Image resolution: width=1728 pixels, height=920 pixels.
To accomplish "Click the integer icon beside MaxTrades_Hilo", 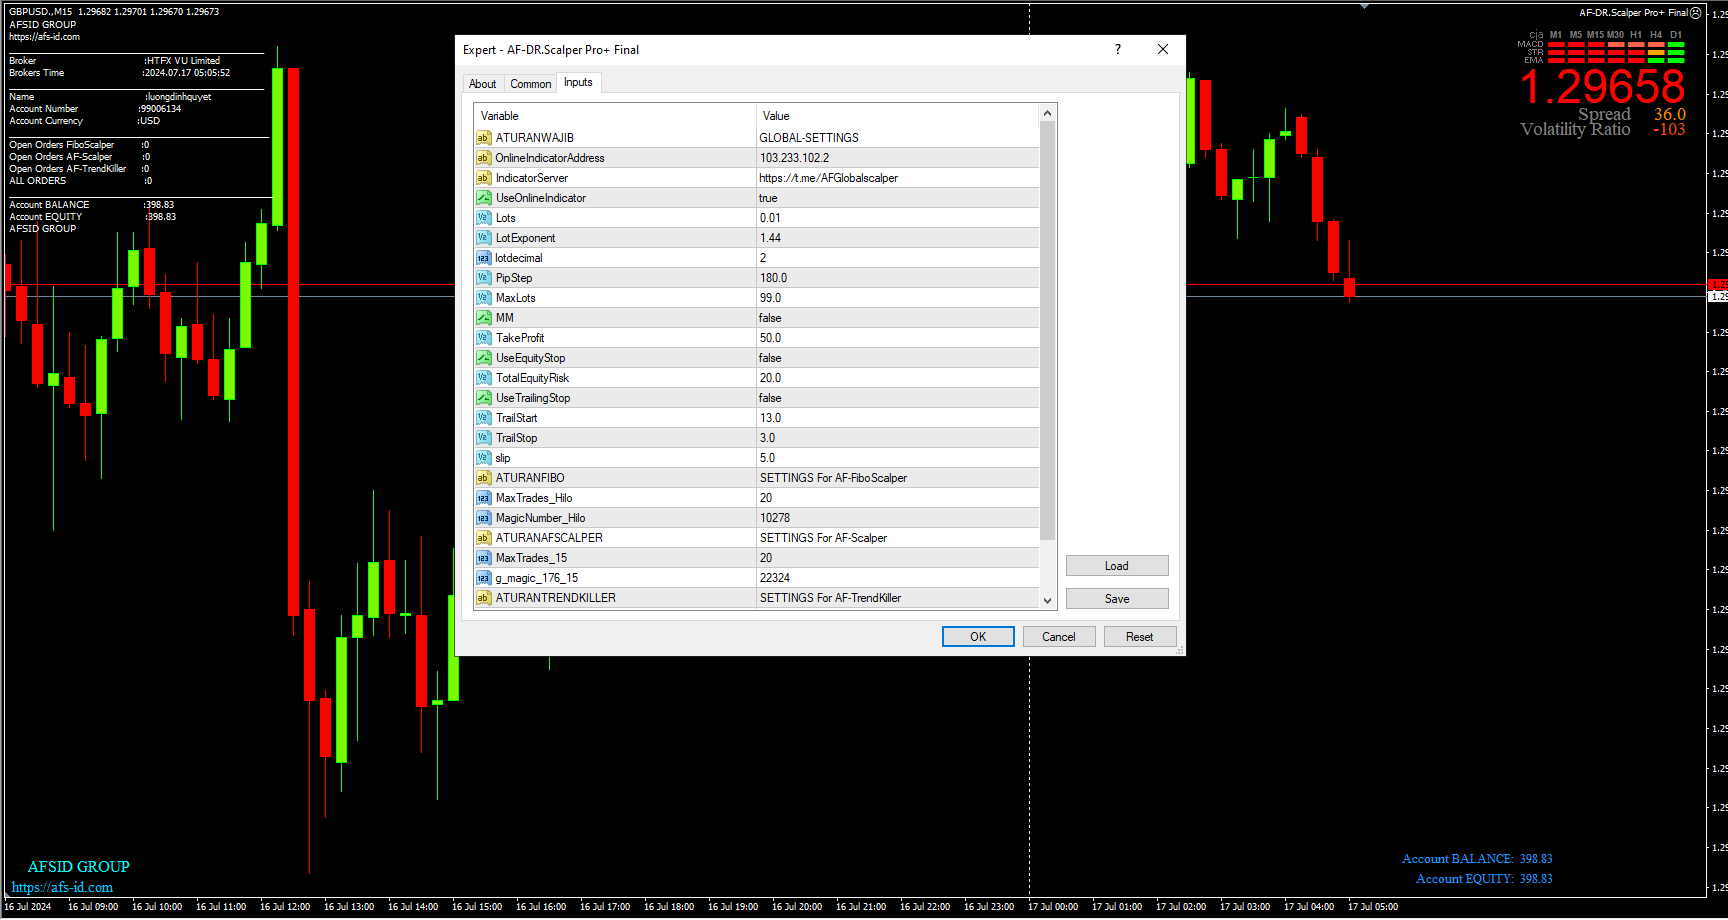I will click(x=483, y=498).
